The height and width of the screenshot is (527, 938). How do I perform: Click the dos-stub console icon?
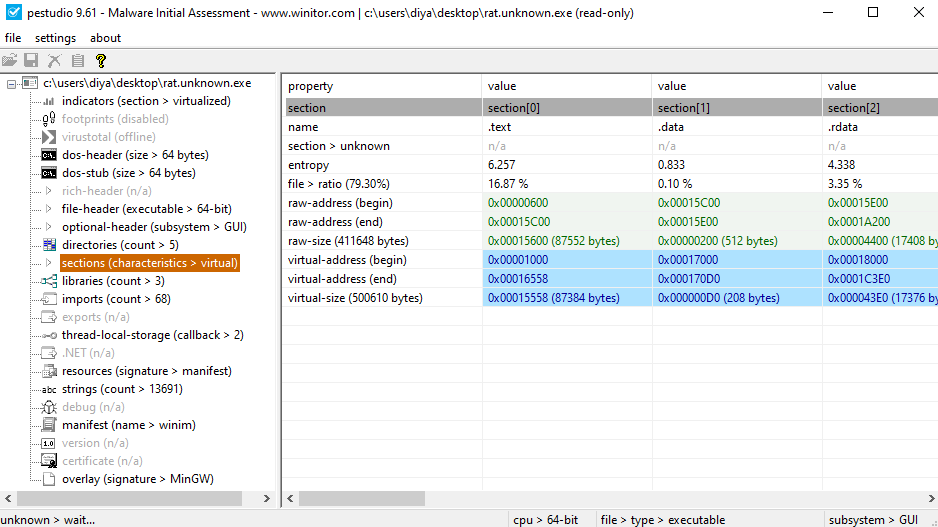pyautogui.click(x=48, y=173)
